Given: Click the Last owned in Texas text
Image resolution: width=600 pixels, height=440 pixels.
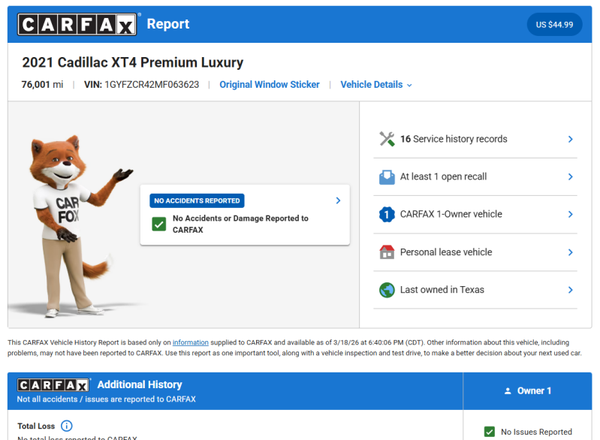Looking at the screenshot, I should point(442,290).
